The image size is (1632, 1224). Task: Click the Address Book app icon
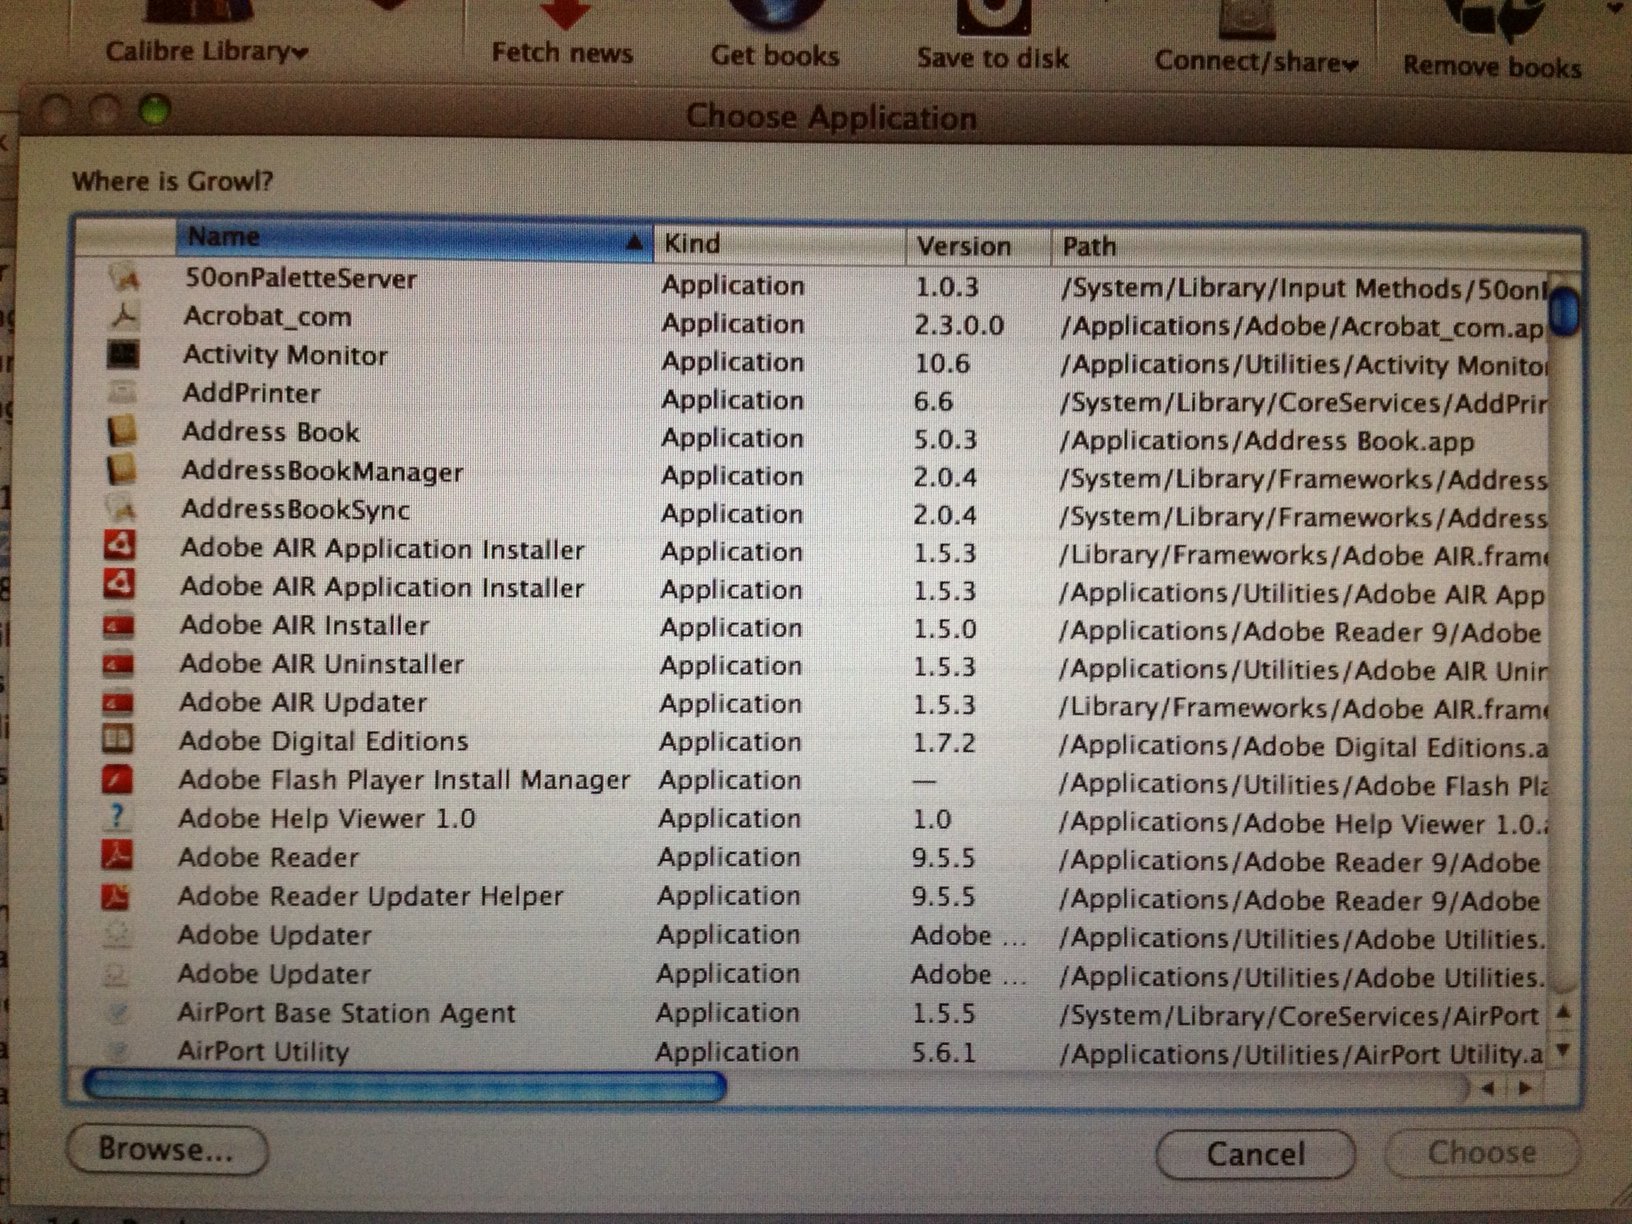122,431
